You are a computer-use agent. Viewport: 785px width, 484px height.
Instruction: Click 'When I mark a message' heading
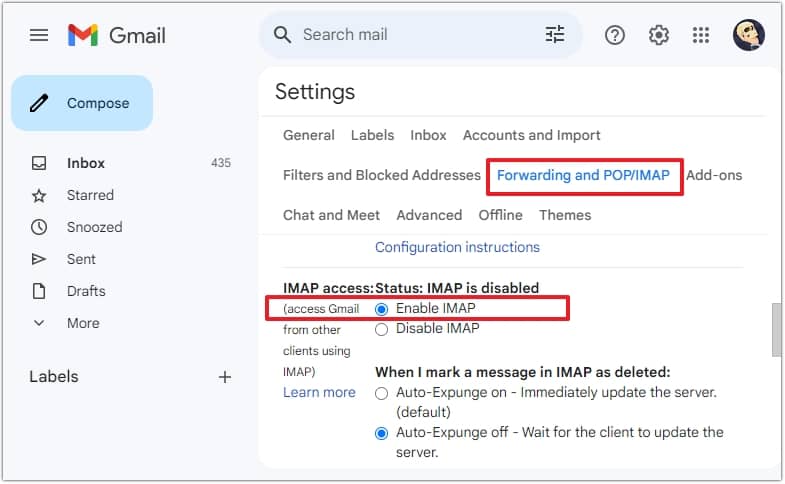[x=523, y=372]
